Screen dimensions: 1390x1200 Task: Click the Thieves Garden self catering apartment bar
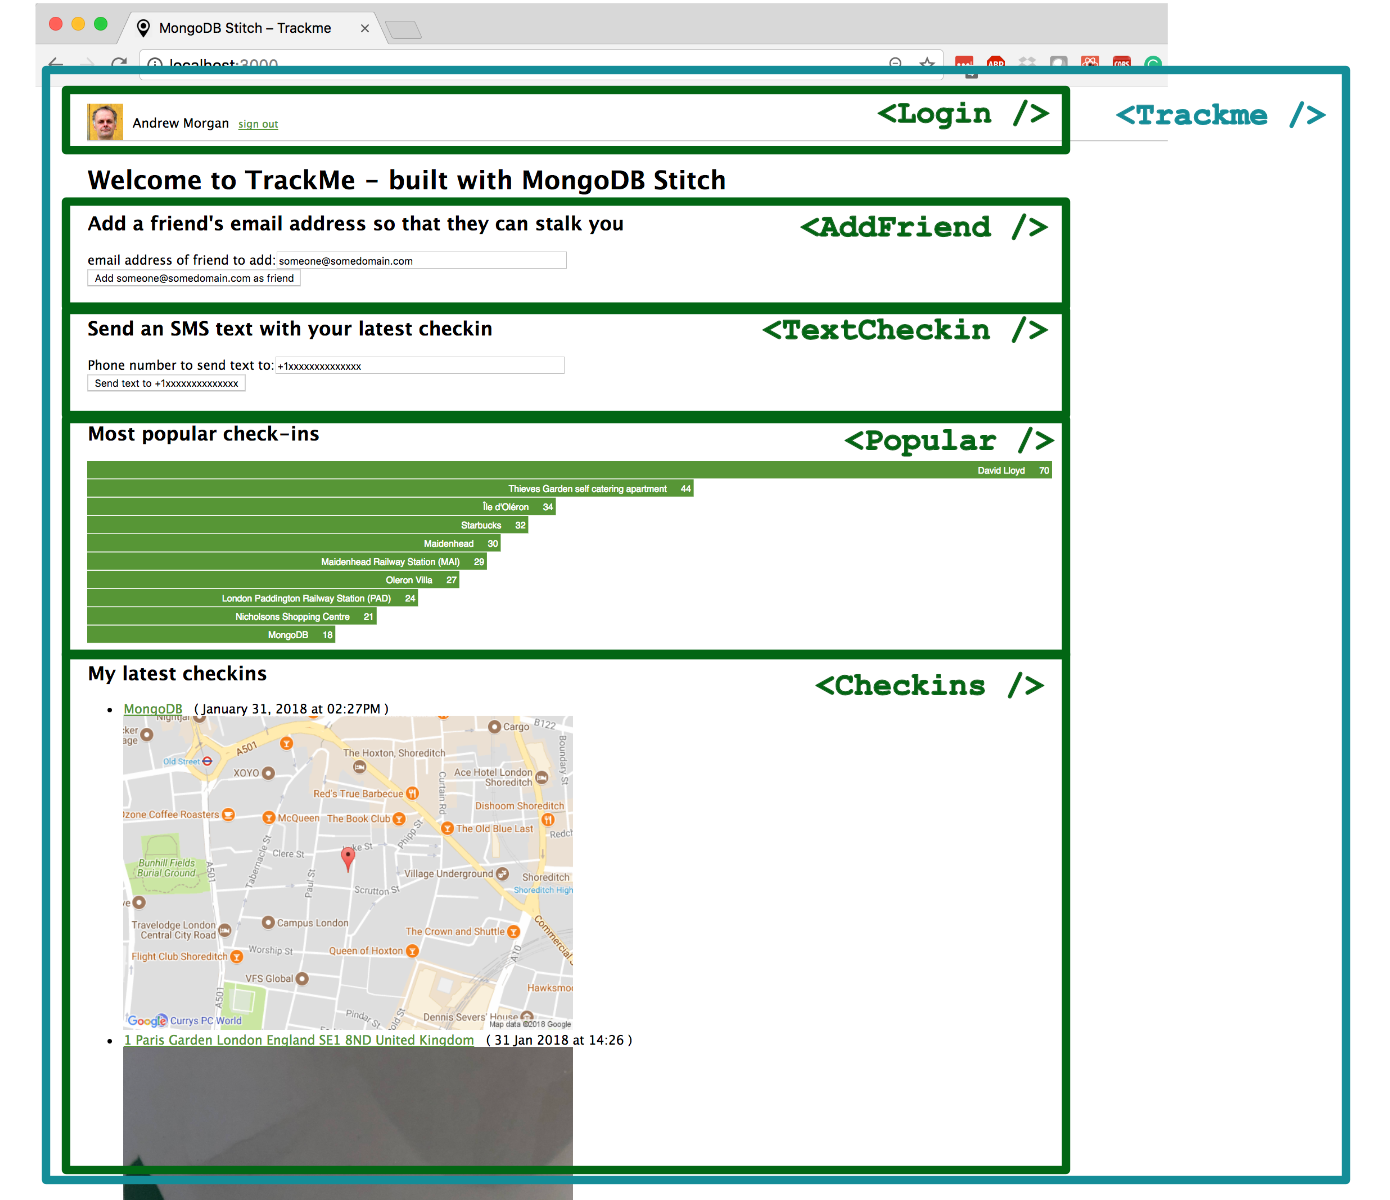coord(390,489)
